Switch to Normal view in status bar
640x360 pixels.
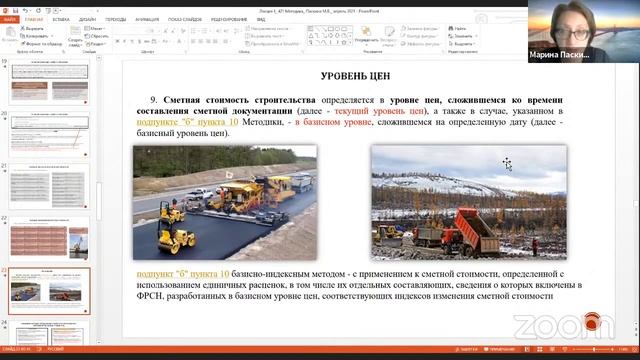(527, 349)
